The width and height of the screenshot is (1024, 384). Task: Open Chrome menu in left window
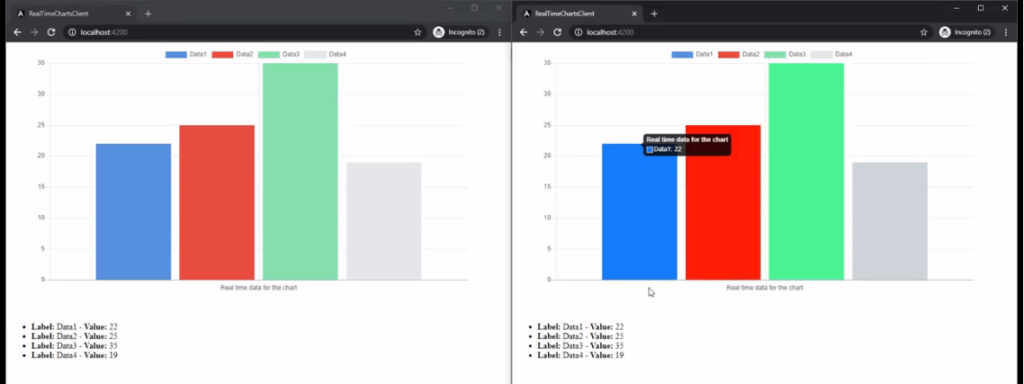point(500,32)
